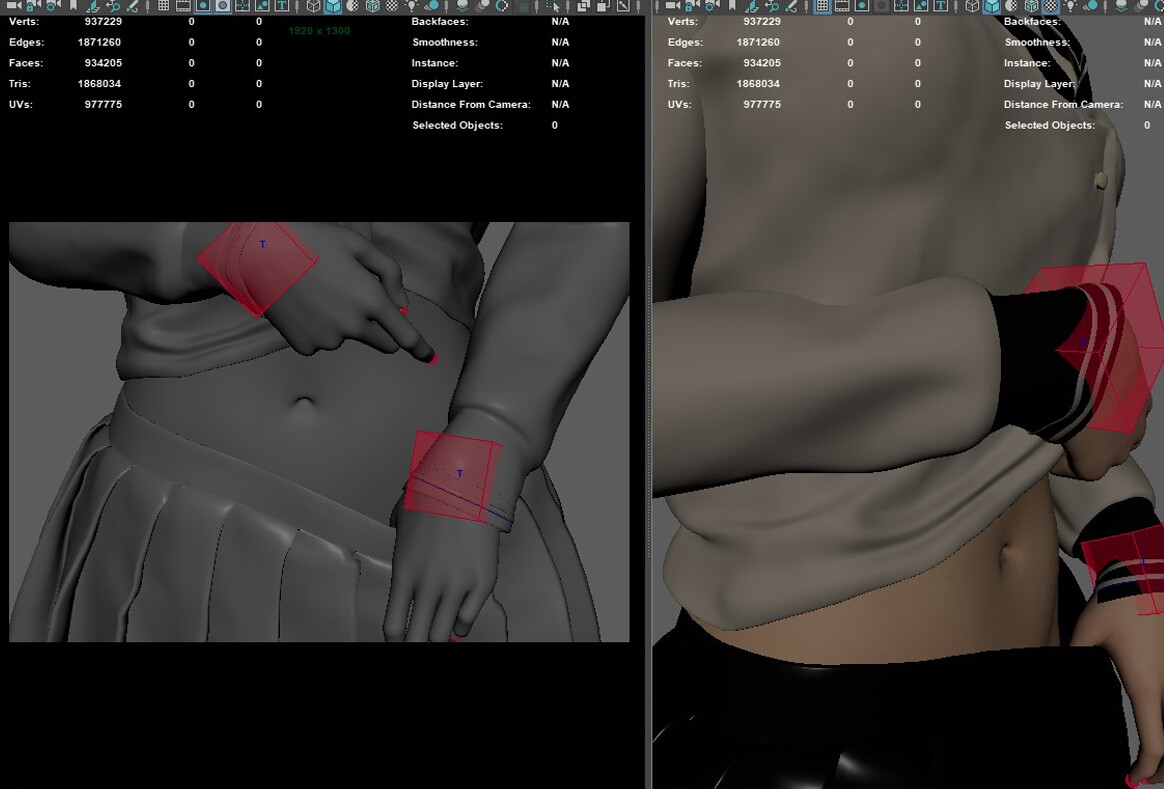The image size is (1164, 789).
Task: Disable Resolution Gate in left viewport toolbar
Action: (x=203, y=6)
